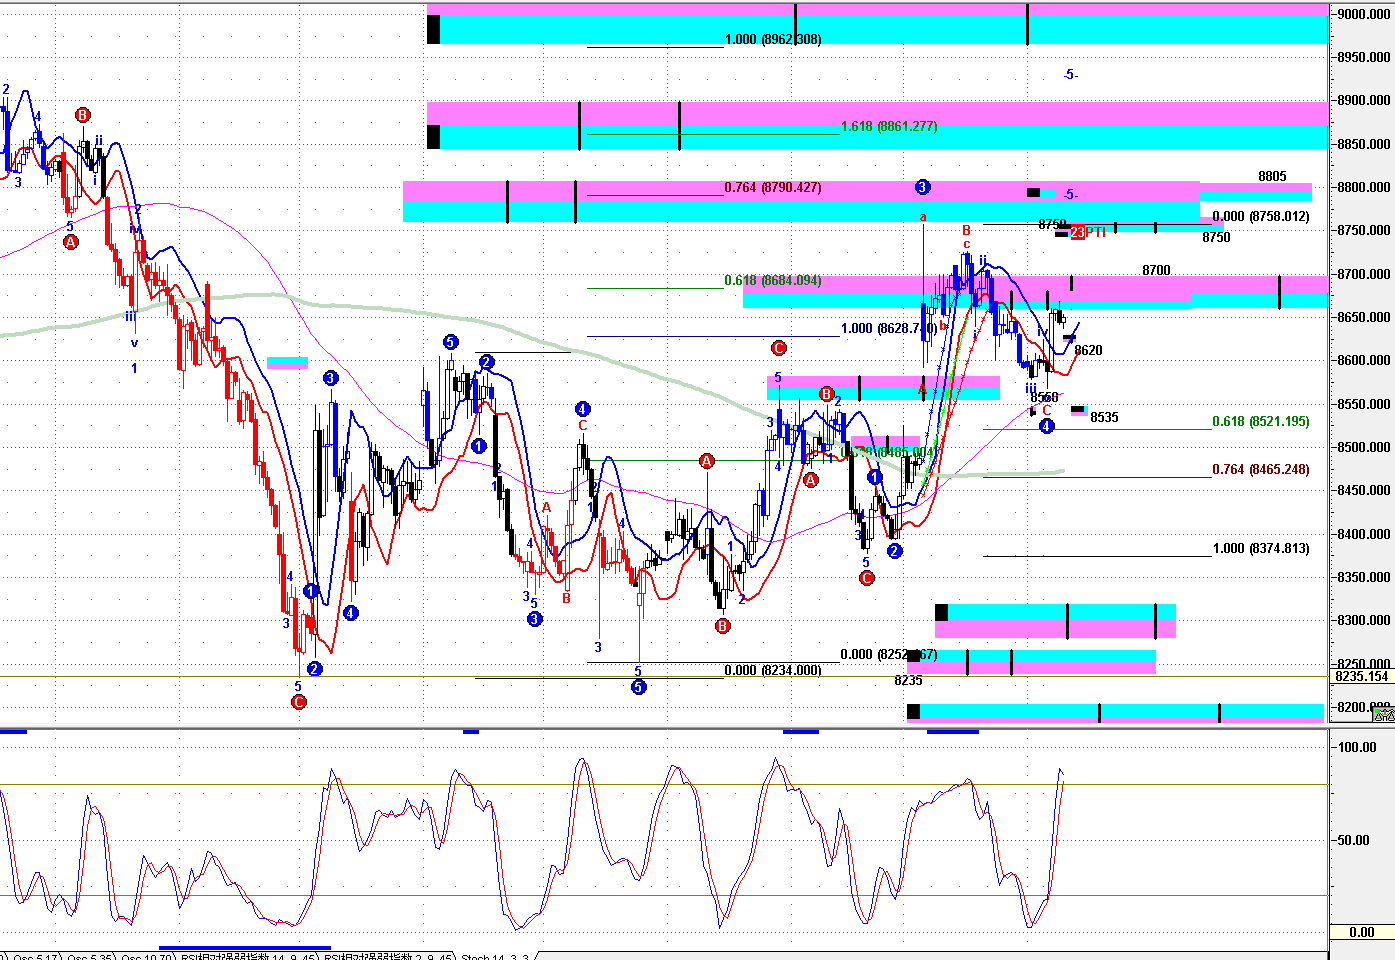Click 8850.000 on the price axis
Screen dimensions: 1395x960
(x=1364, y=144)
